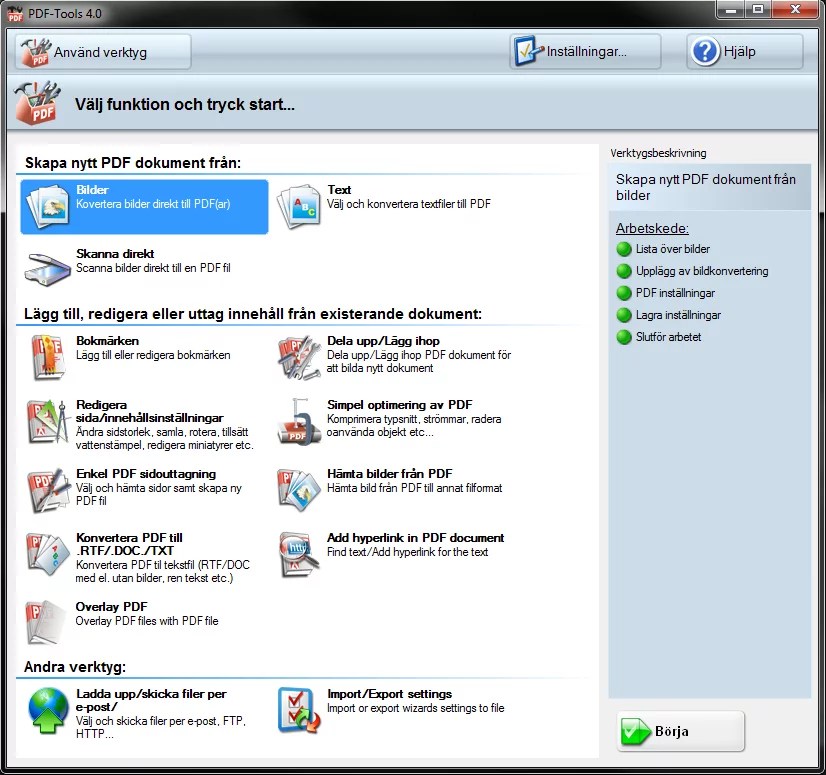The image size is (826, 775).
Task: Click Upplägg av bildkonvertering step
Action: [x=702, y=271]
